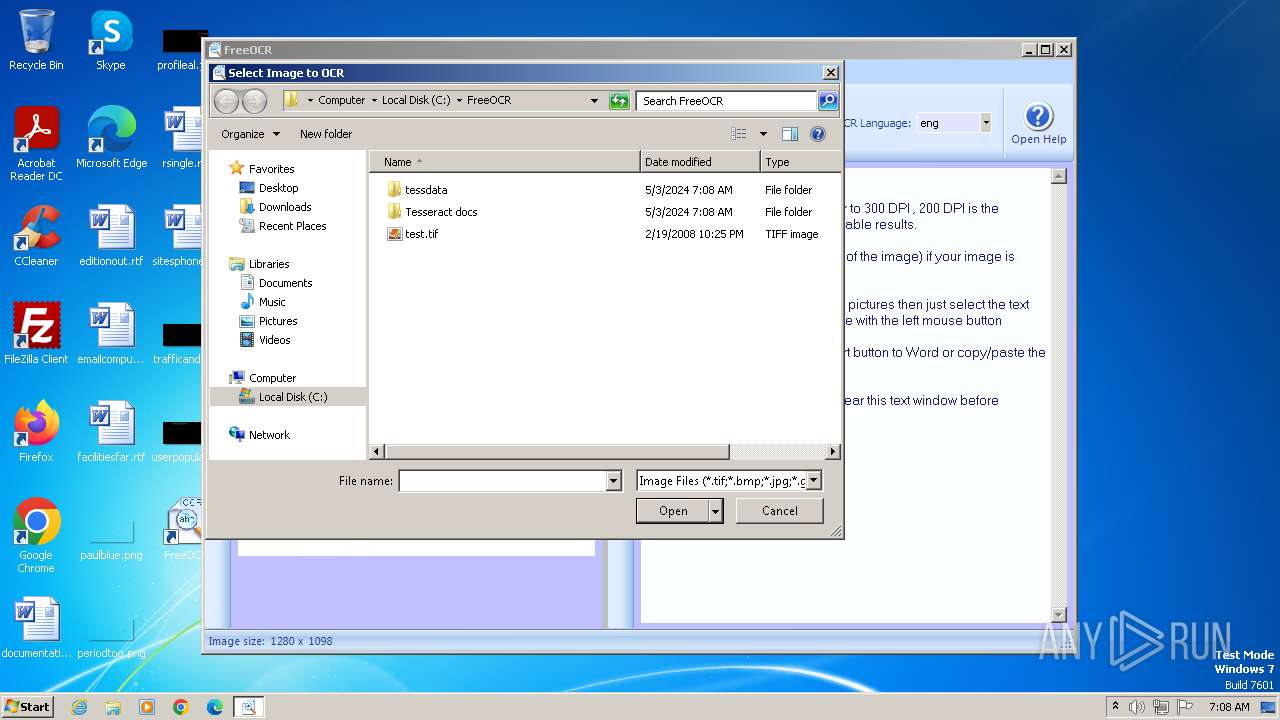Image resolution: width=1280 pixels, height=720 pixels.
Task: Open Firefox desktop shortcut
Action: 36,431
